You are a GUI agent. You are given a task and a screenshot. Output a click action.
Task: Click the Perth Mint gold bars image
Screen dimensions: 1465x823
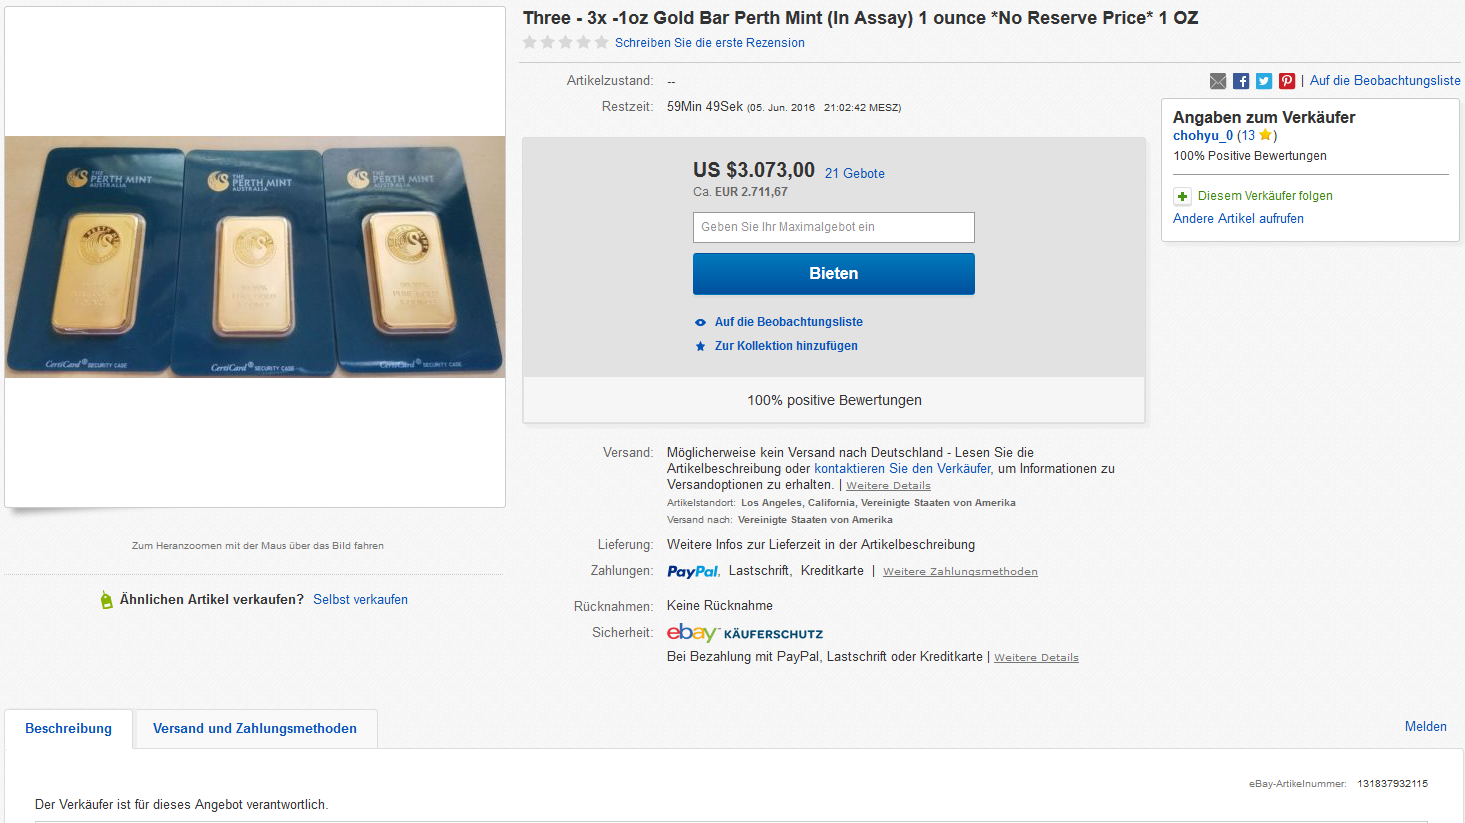(x=255, y=257)
